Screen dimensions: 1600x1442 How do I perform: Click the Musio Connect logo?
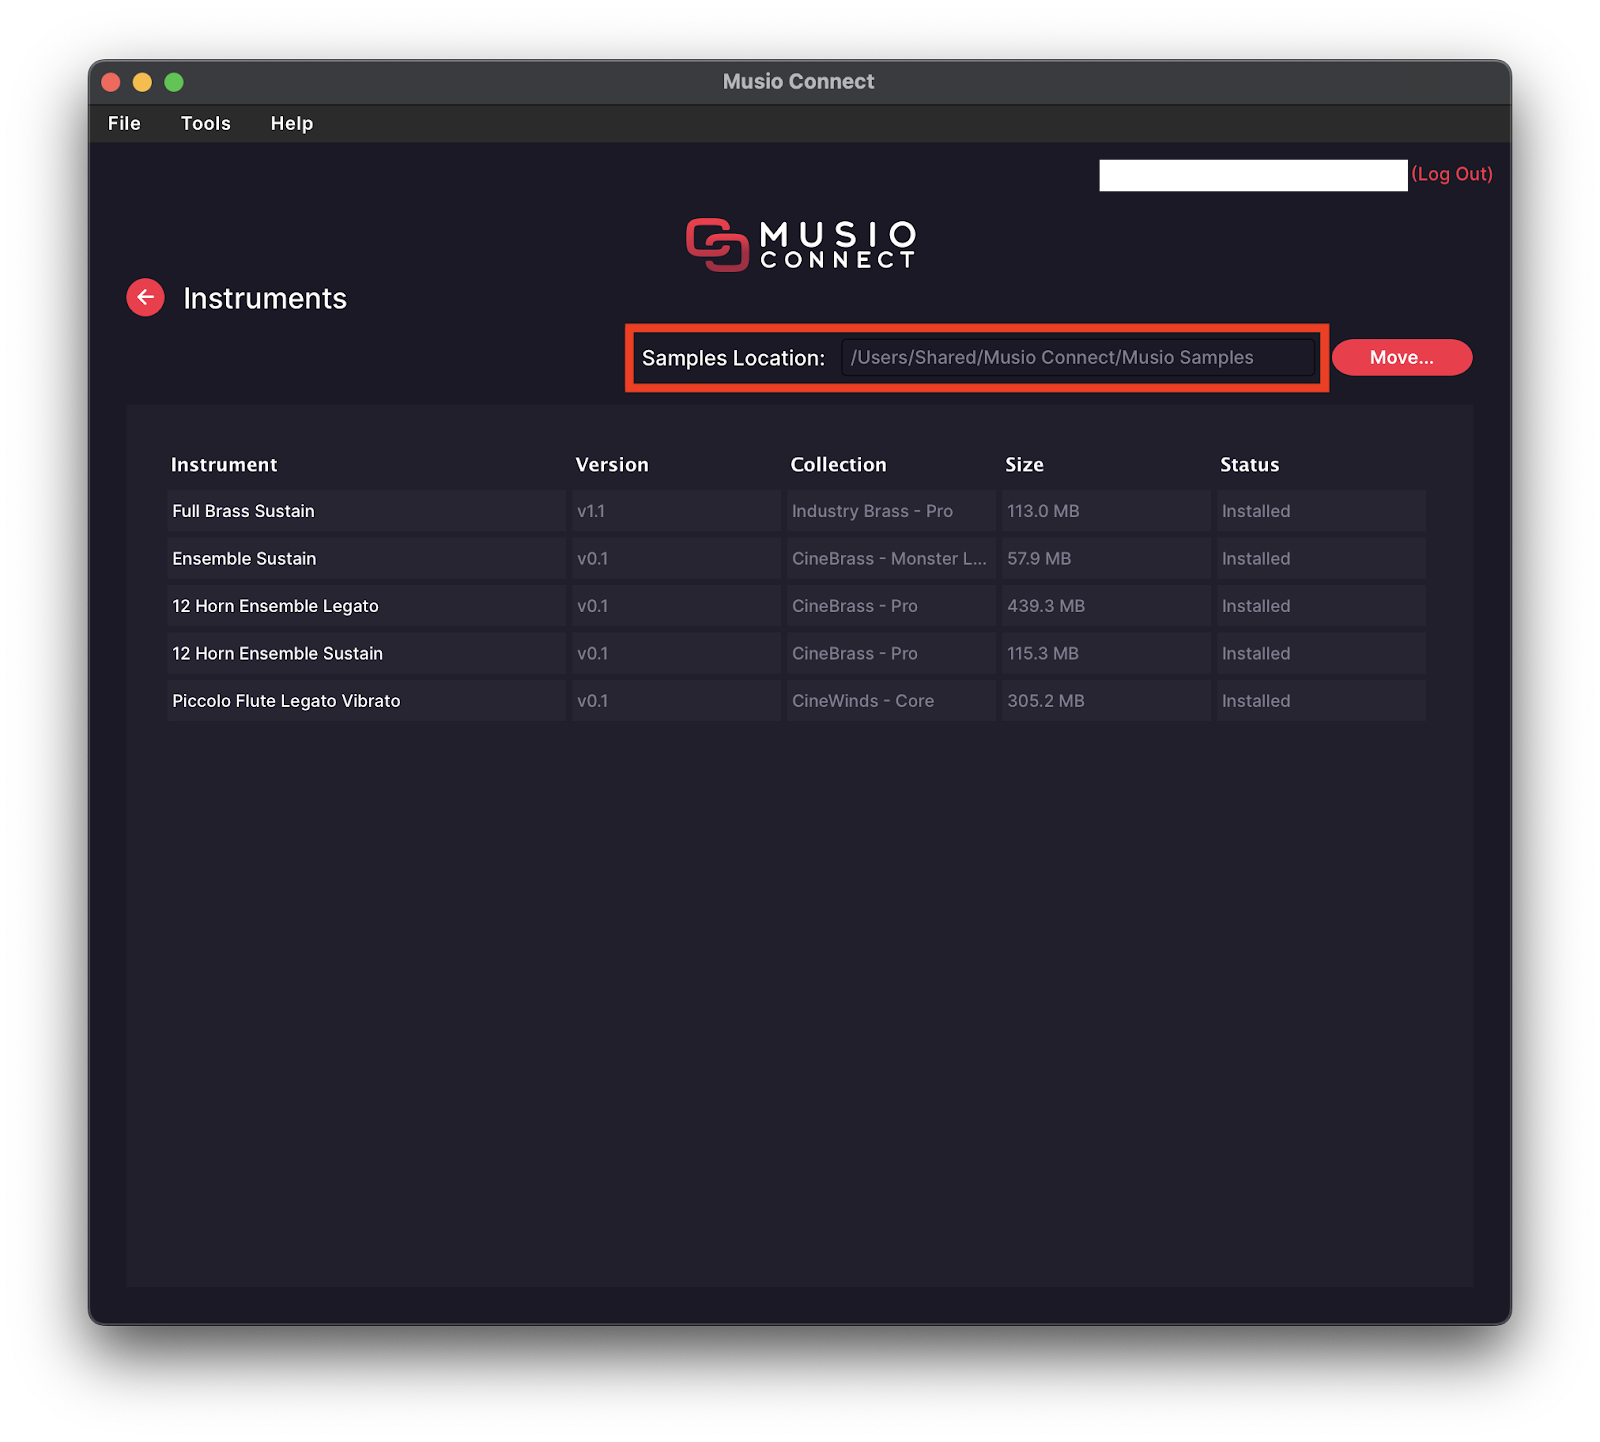tap(801, 245)
